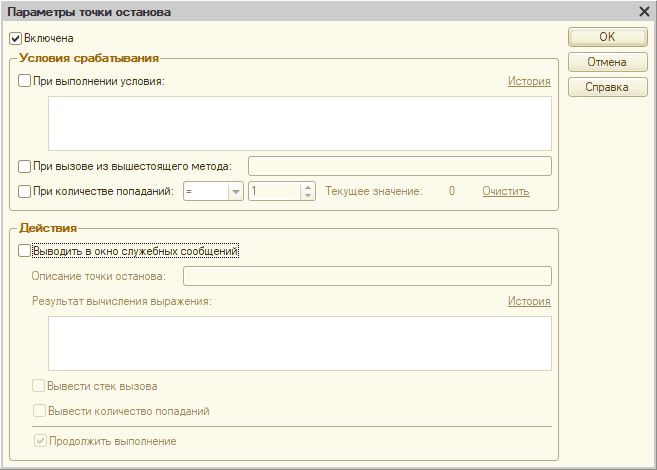This screenshot has width=657, height=470.
Task: Uncheck the Включена checkbox
Action: pyautogui.click(x=15, y=39)
